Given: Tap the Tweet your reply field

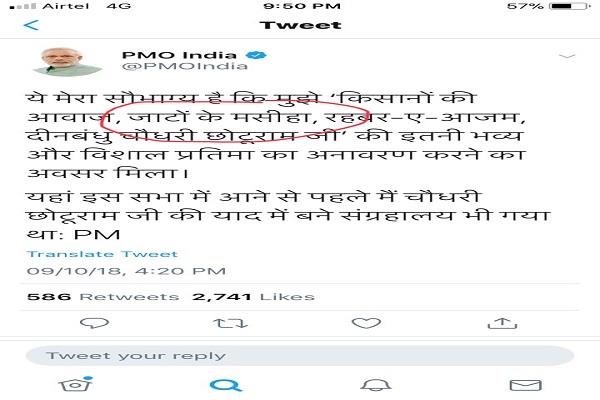Looking at the screenshot, I should [x=300, y=356].
